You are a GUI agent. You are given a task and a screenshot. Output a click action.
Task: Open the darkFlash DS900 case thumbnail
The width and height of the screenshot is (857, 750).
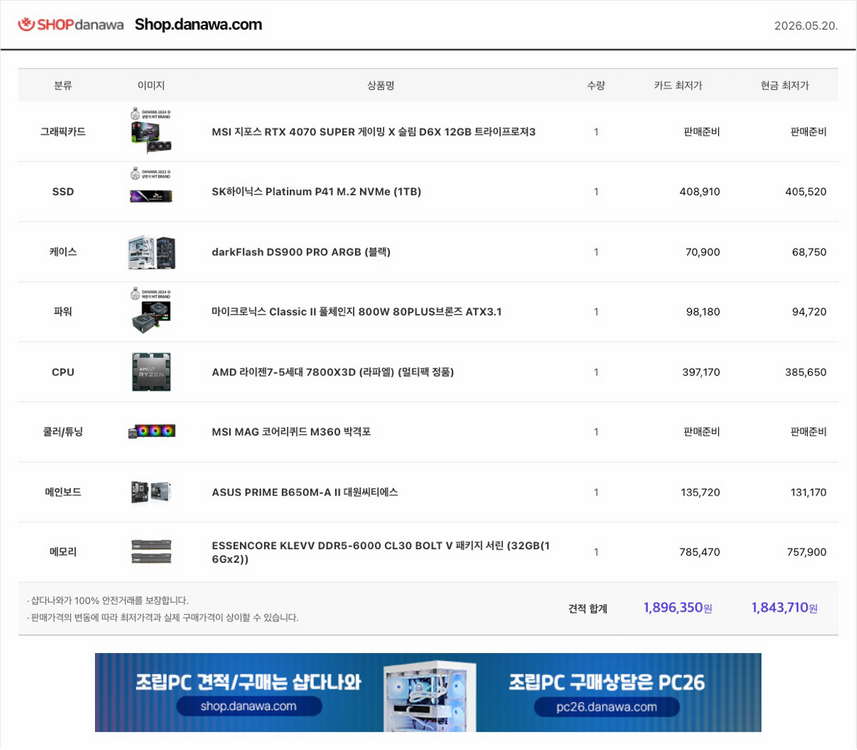[151, 252]
